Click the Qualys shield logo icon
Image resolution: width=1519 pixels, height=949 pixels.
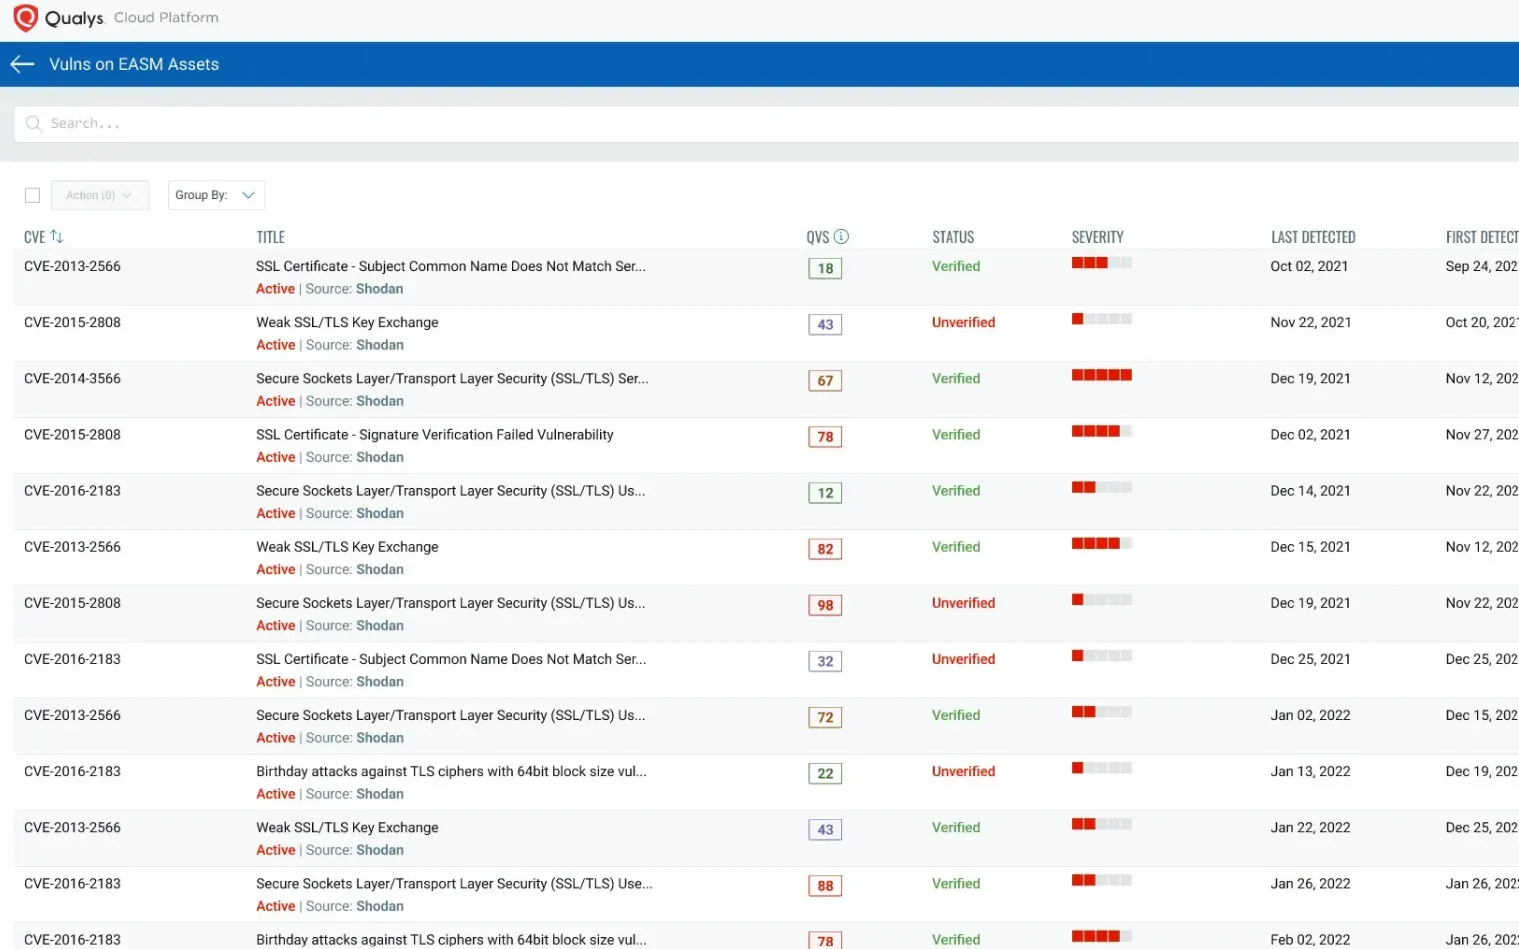tap(25, 18)
